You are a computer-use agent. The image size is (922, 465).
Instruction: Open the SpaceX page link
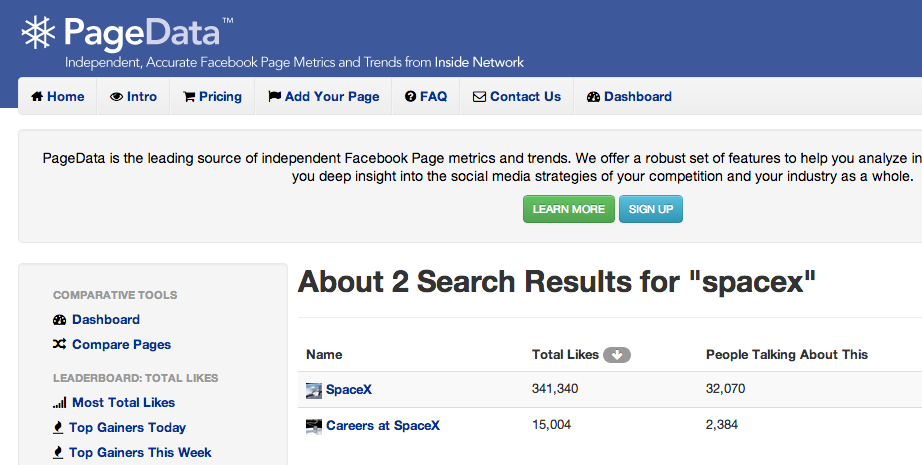click(x=349, y=389)
